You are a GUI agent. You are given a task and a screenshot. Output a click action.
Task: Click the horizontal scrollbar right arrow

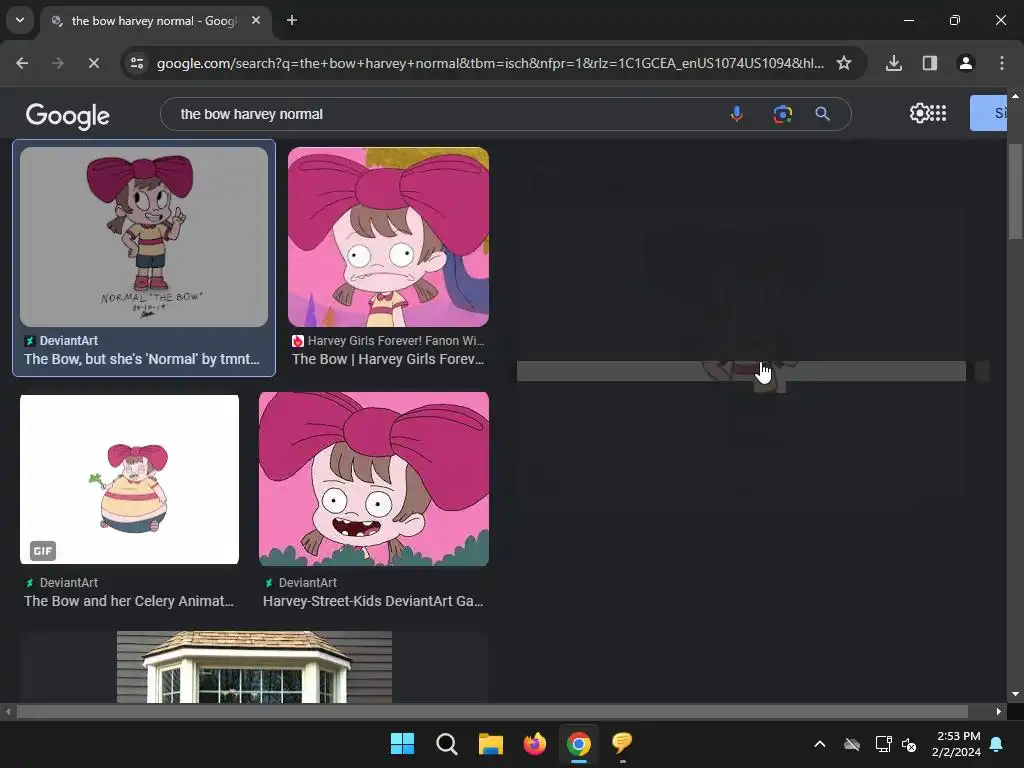click(x=999, y=711)
